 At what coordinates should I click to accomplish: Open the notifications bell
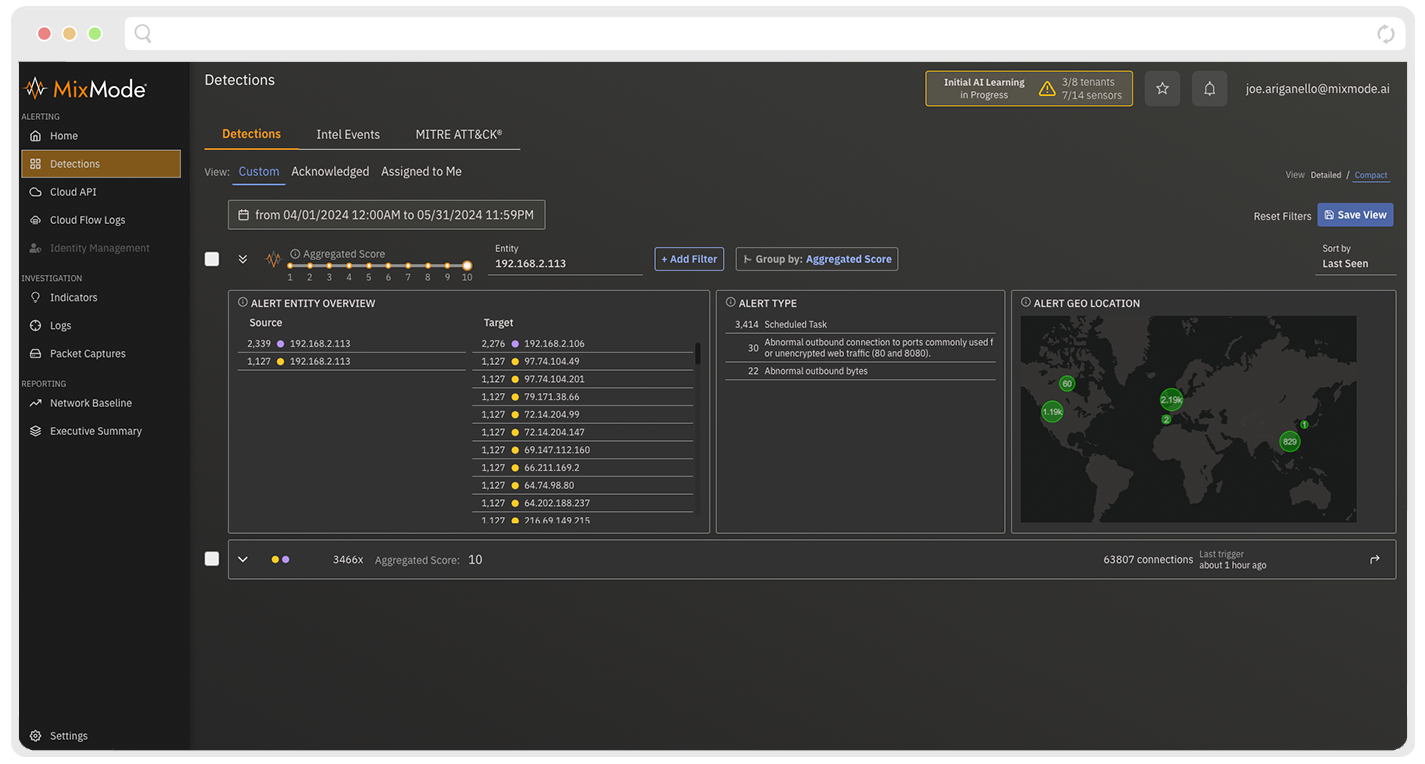coord(1209,89)
